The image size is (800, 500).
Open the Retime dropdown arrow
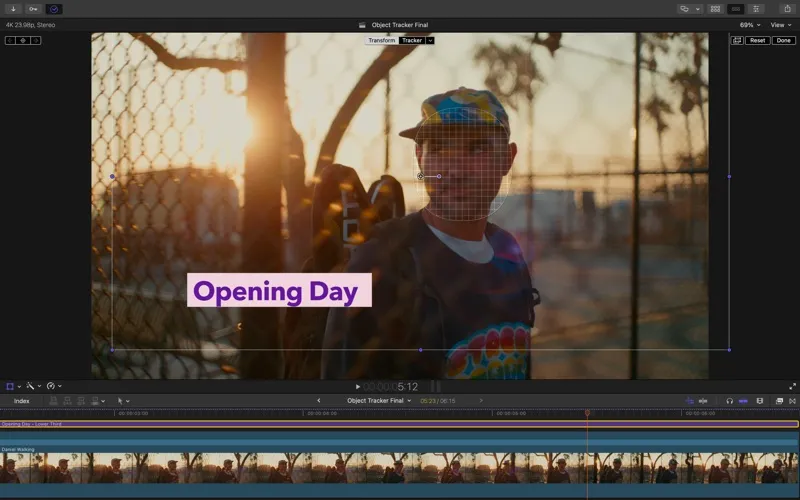[x=60, y=387]
